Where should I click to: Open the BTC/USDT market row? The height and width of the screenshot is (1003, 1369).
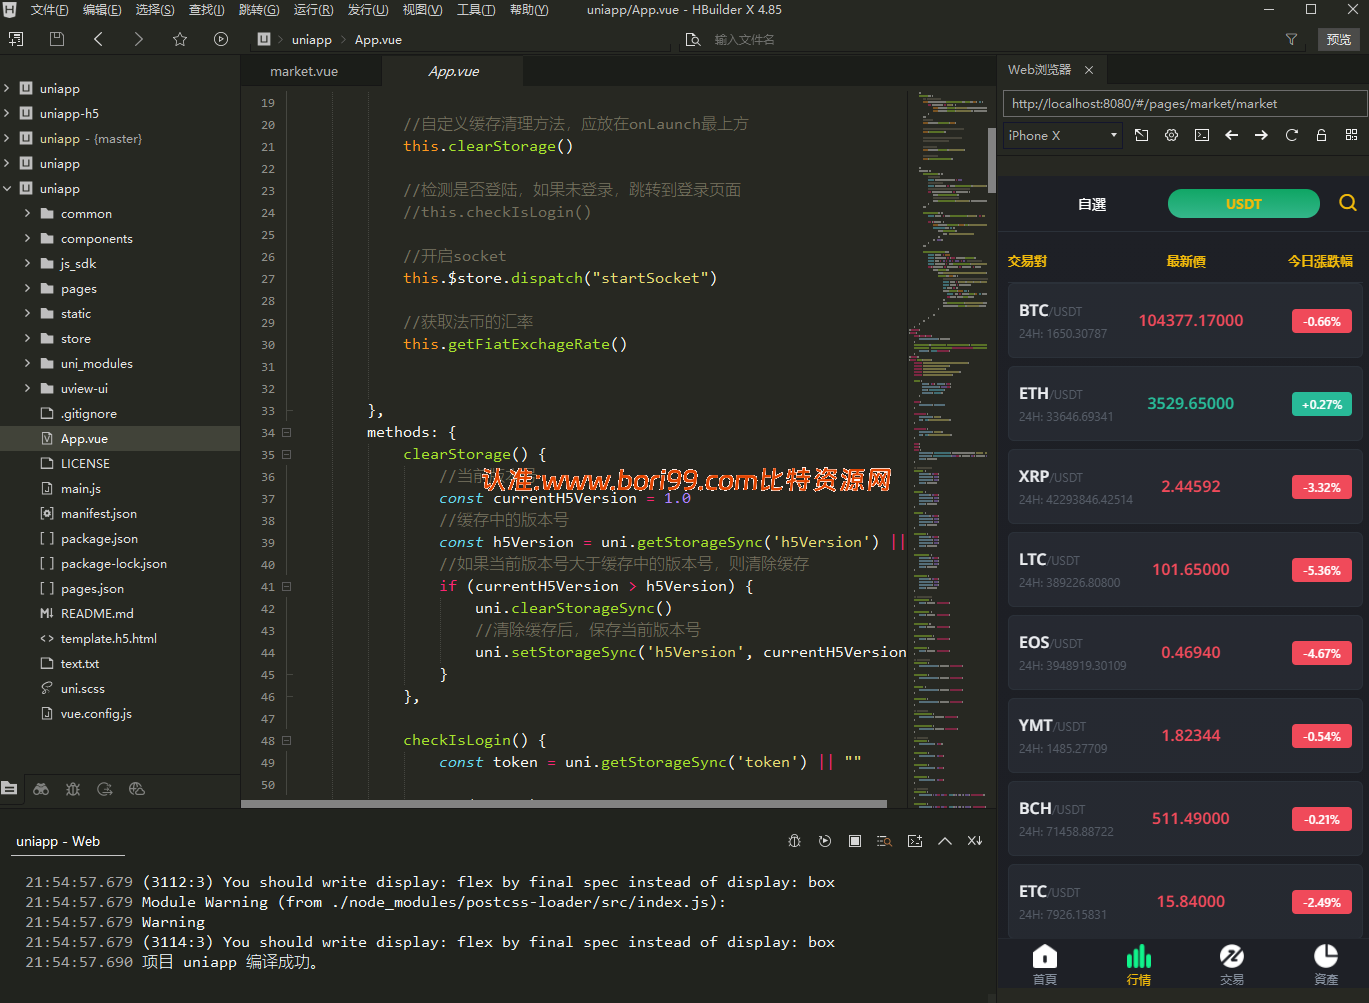pyautogui.click(x=1186, y=320)
